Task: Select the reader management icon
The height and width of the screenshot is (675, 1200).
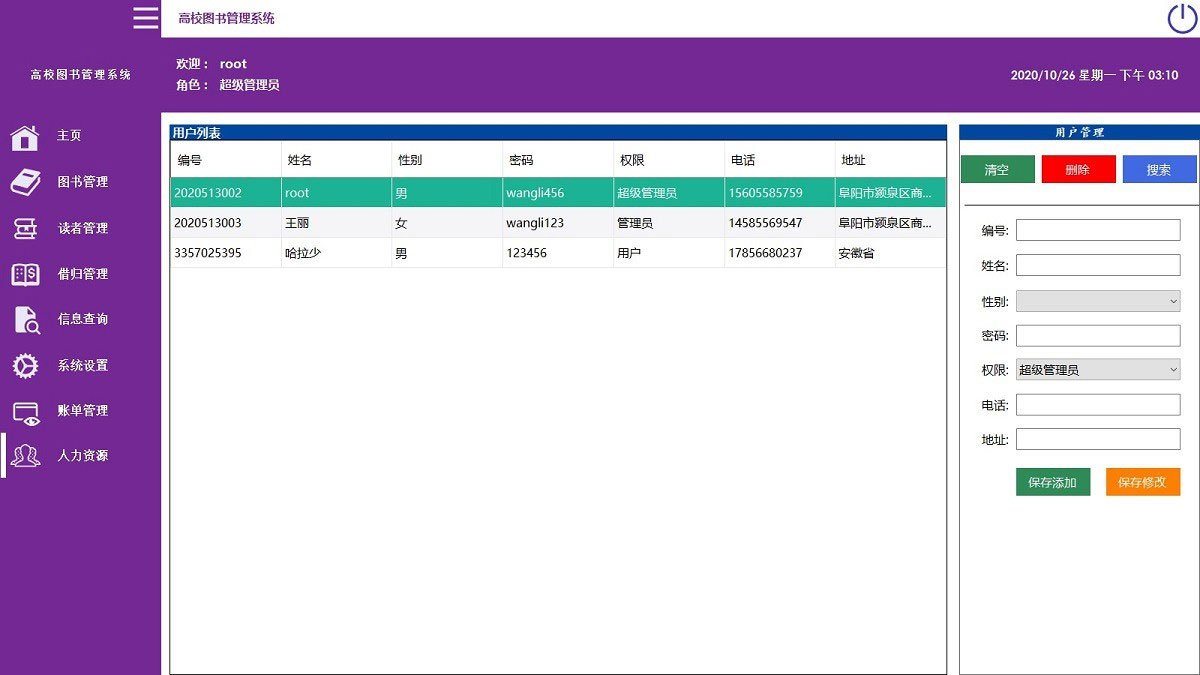Action: click(25, 228)
